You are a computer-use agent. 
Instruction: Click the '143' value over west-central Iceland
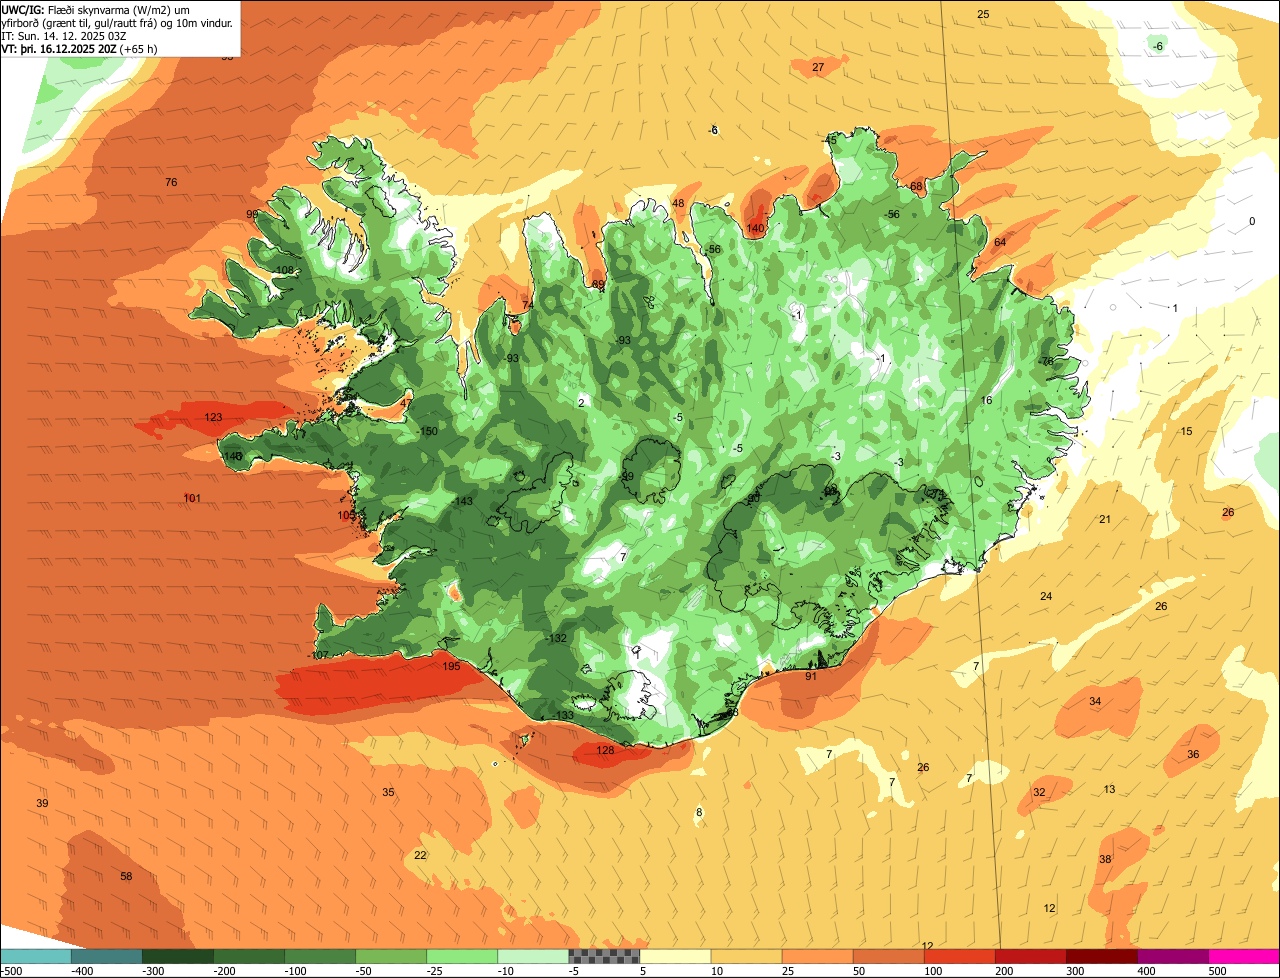click(464, 501)
